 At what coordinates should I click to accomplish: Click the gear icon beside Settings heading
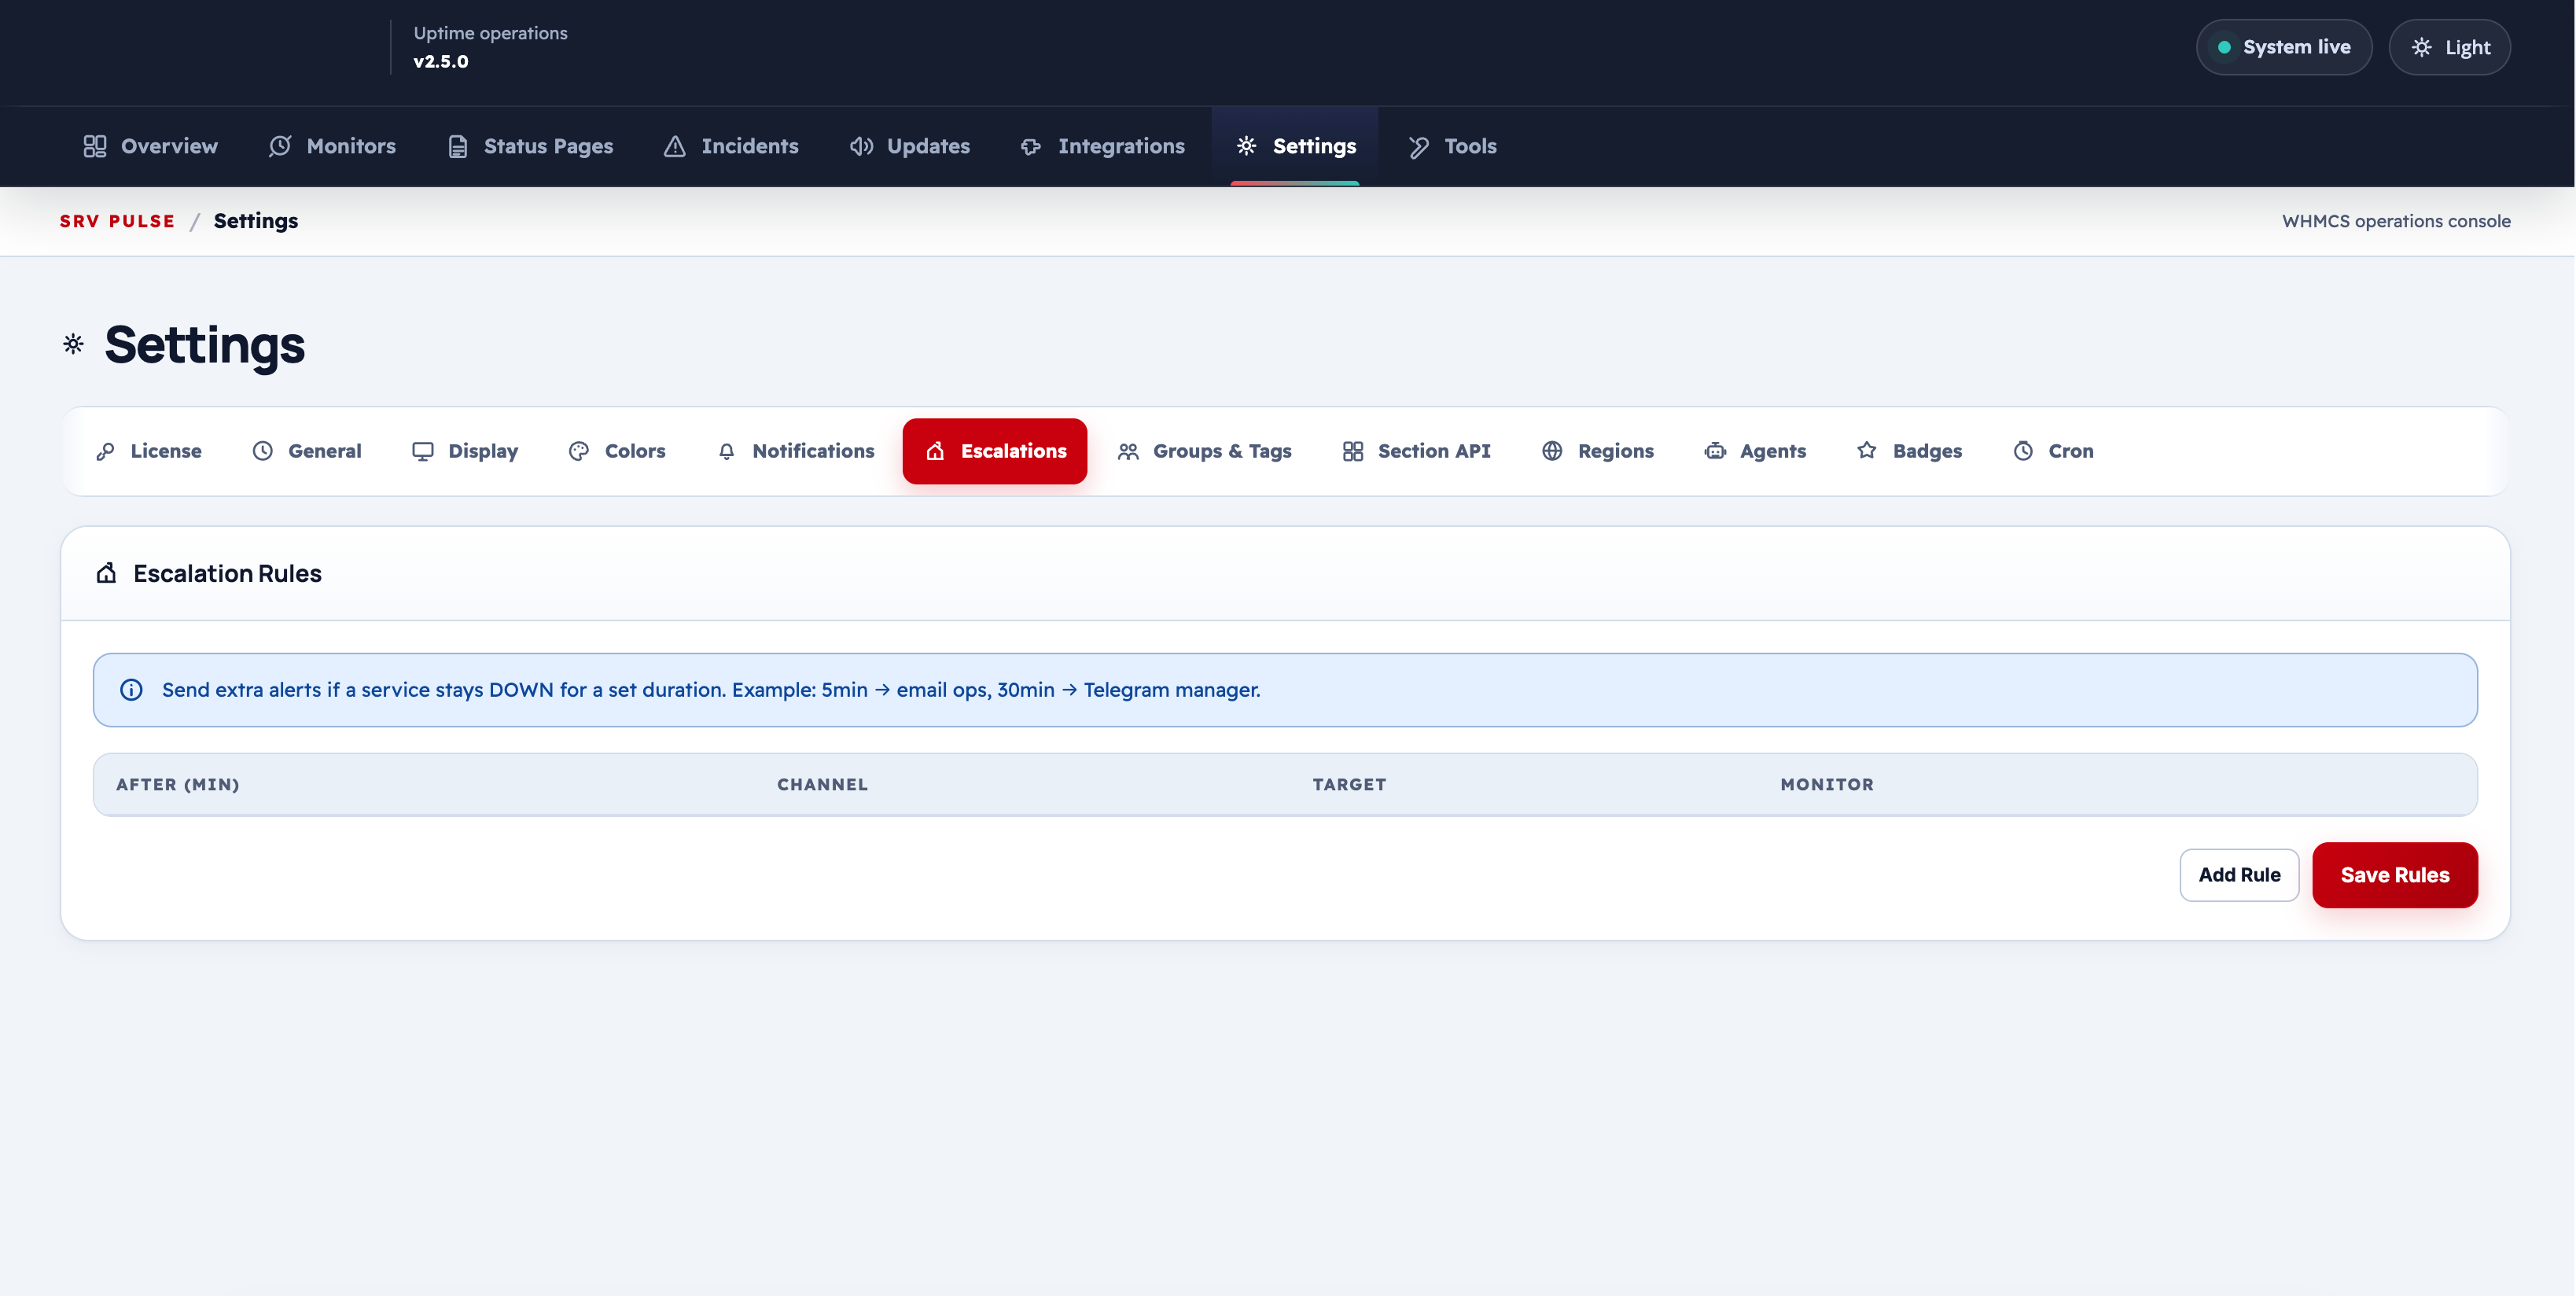73,344
